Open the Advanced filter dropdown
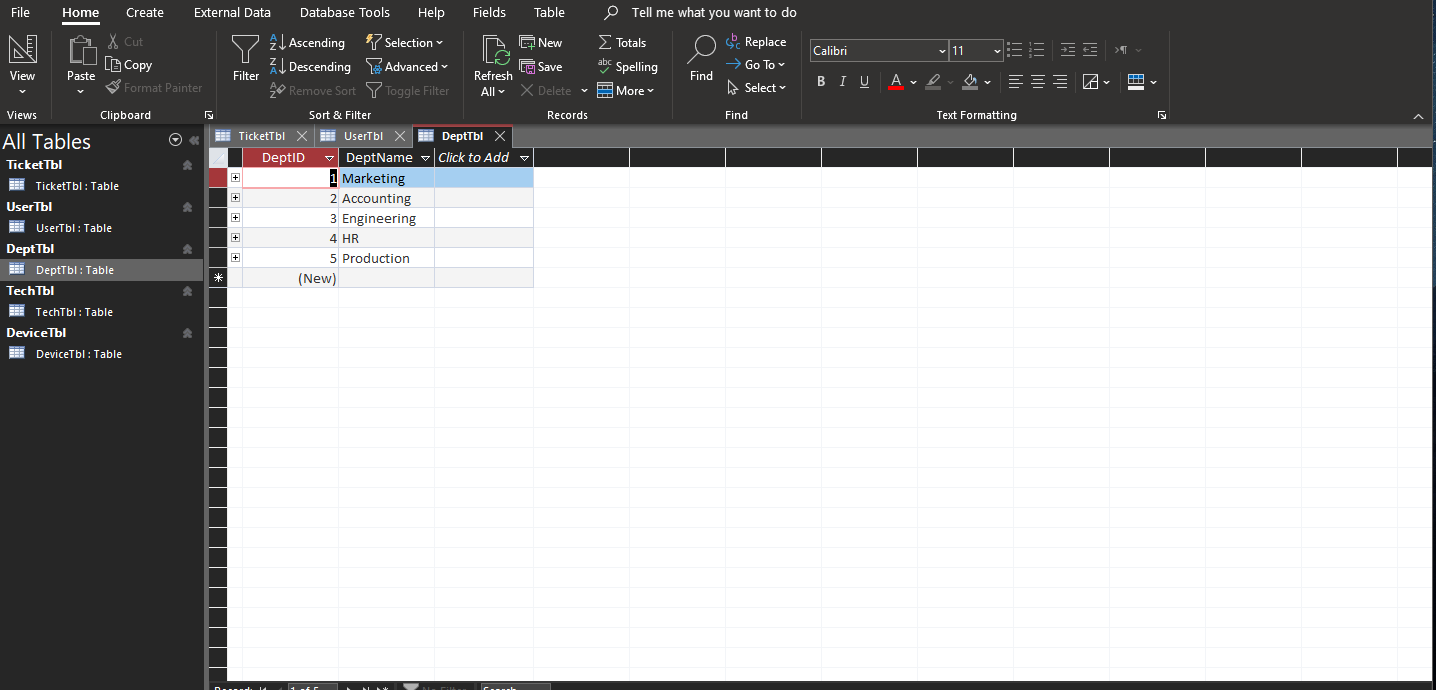 pyautogui.click(x=408, y=66)
